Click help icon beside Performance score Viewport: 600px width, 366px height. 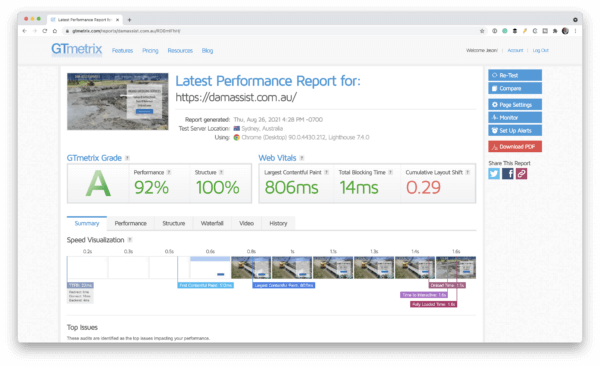[169, 173]
